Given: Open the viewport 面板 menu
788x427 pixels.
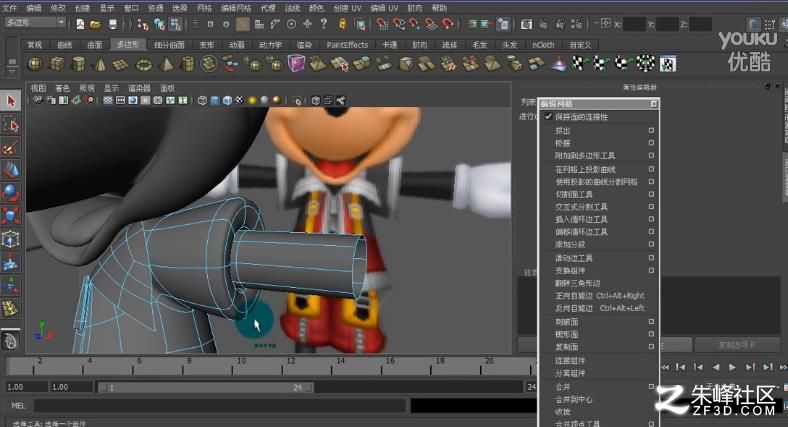Looking at the screenshot, I should tap(167, 88).
